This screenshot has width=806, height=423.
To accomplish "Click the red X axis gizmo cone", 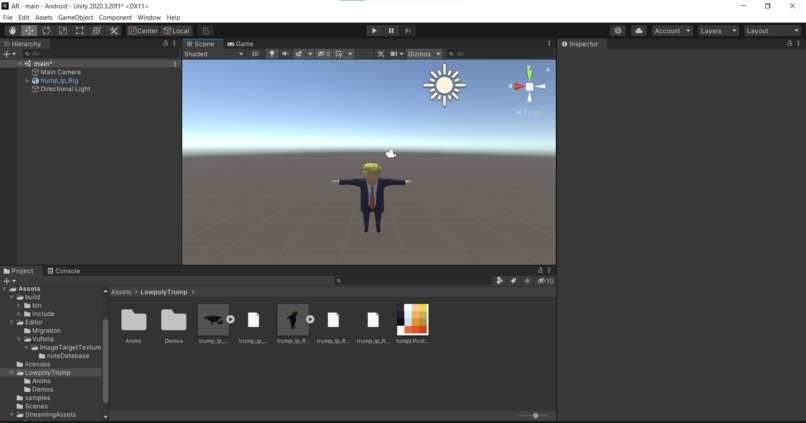I will coord(518,86).
